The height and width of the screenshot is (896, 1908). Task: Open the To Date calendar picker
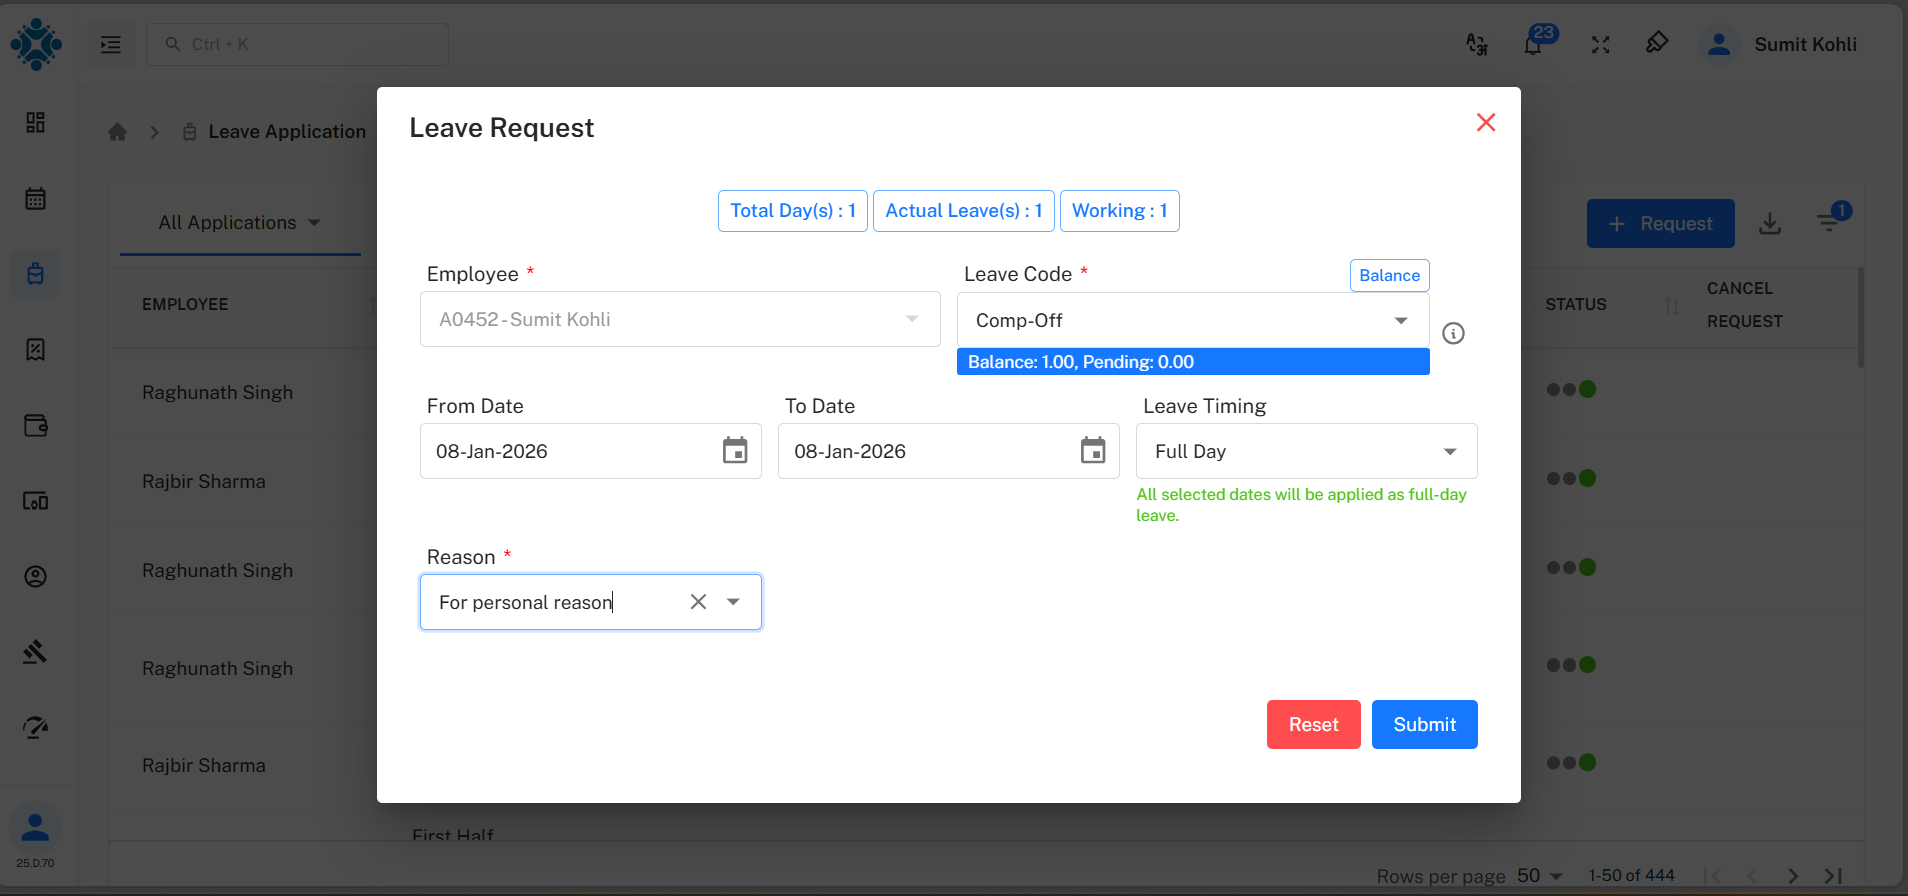(1093, 451)
